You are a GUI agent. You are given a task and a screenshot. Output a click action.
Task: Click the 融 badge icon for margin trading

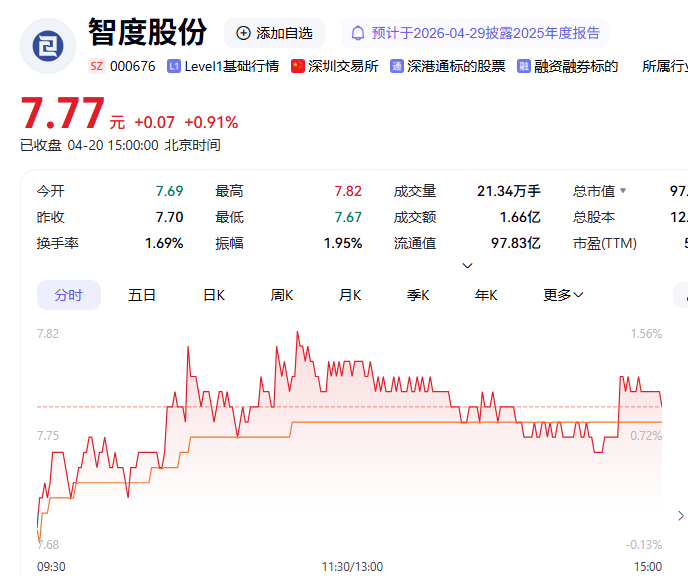524,66
